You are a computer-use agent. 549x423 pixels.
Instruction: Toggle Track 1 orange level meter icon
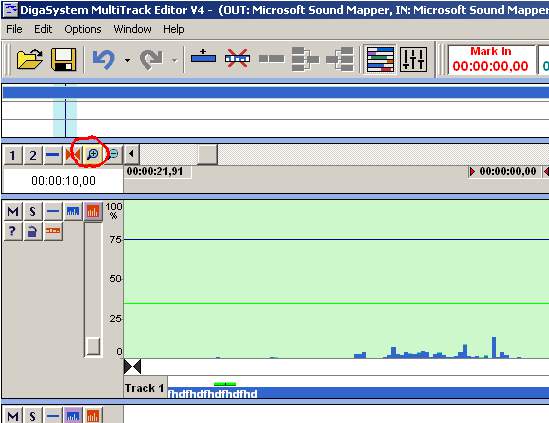tap(93, 211)
